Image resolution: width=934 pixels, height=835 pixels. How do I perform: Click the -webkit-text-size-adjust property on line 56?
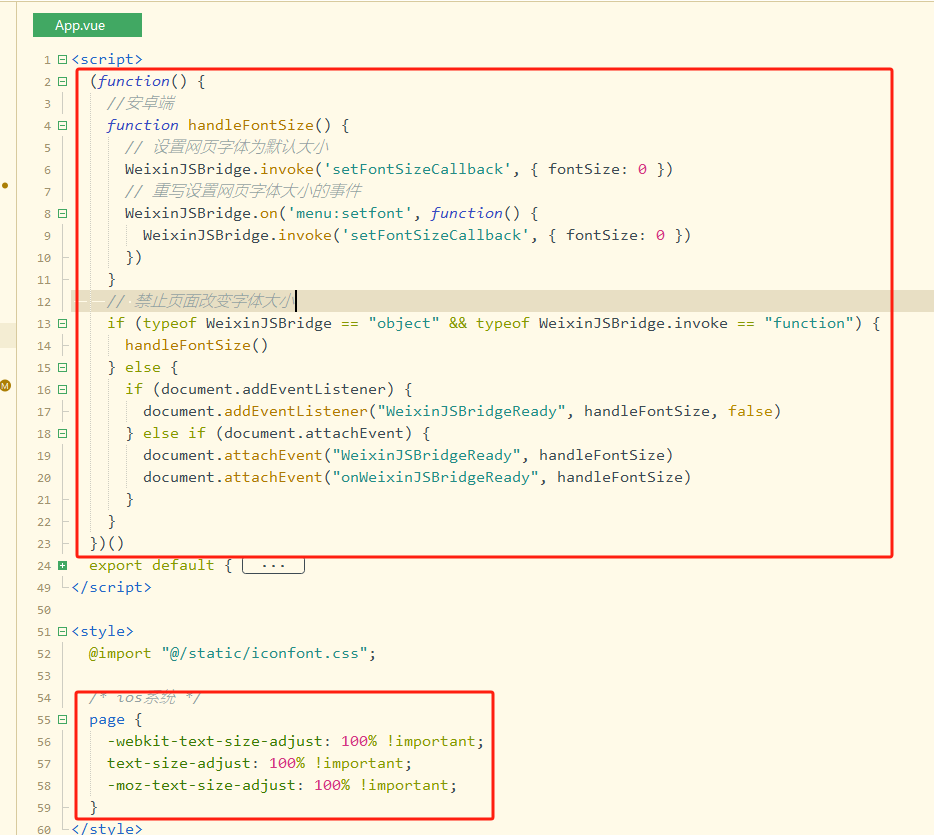coord(215,741)
